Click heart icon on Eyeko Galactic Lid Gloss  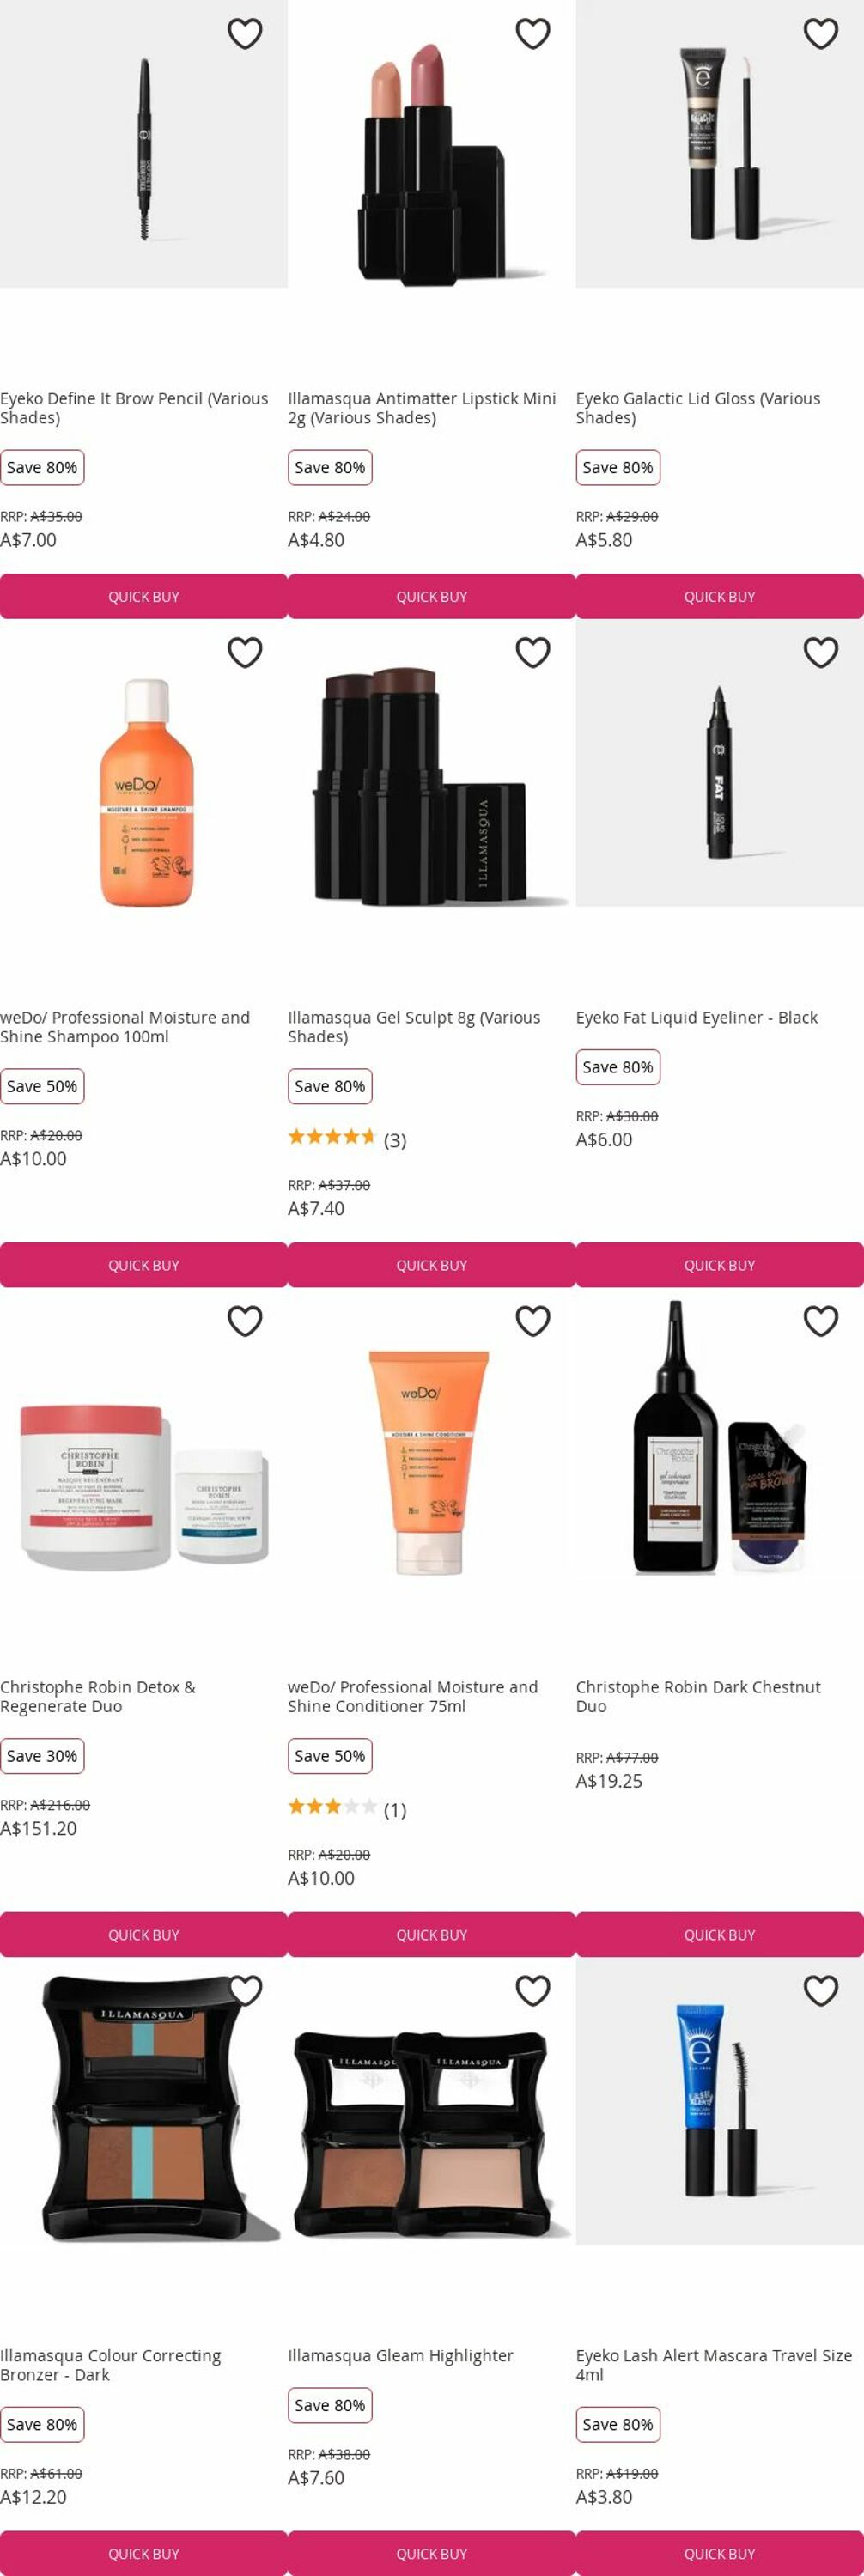click(821, 34)
